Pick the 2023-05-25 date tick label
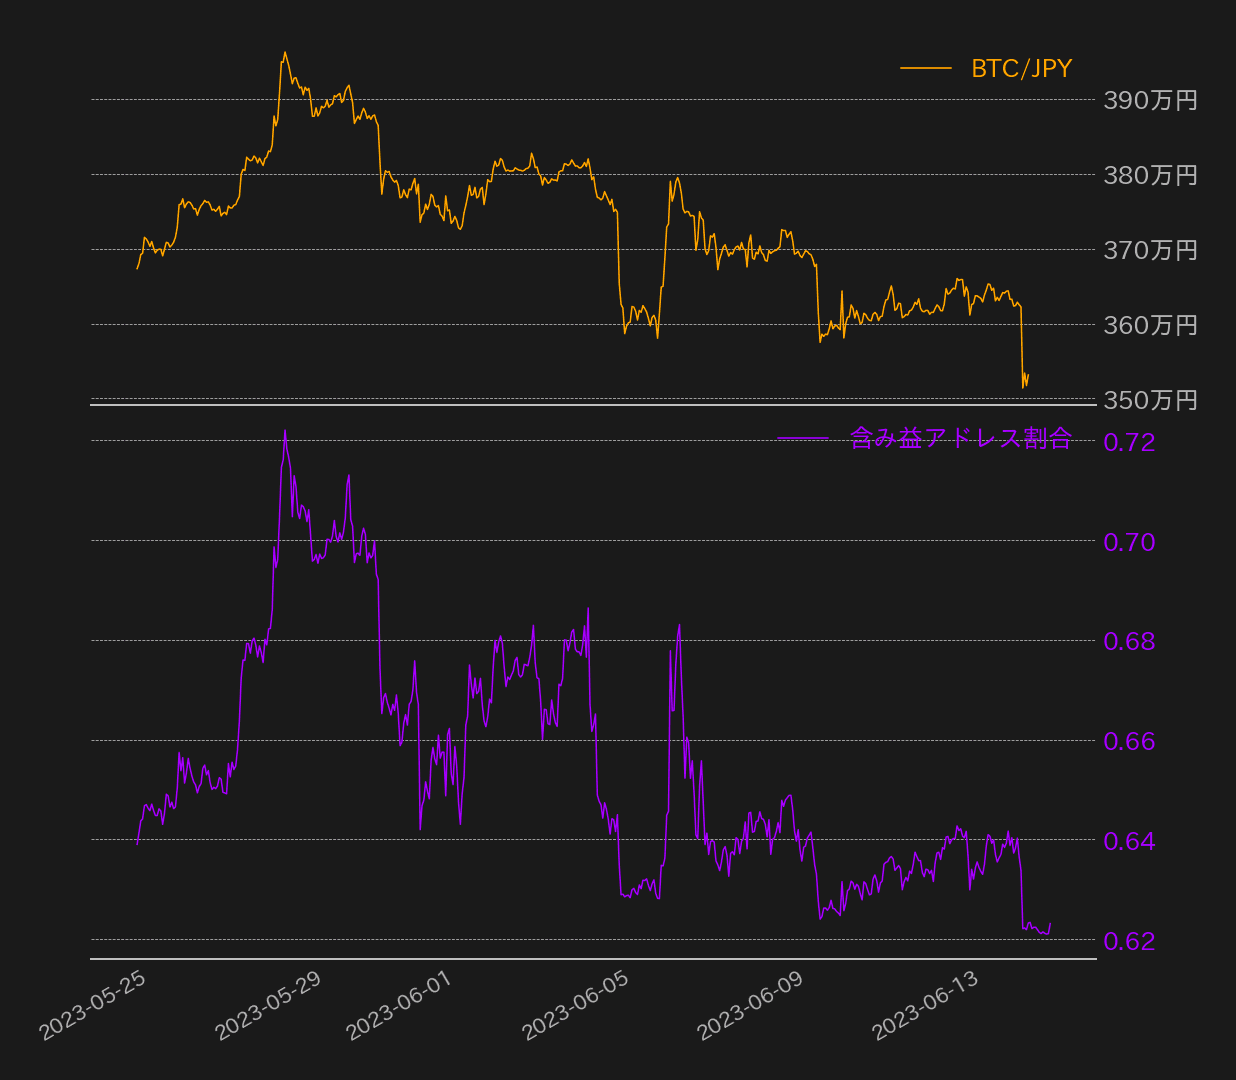 [93, 1005]
